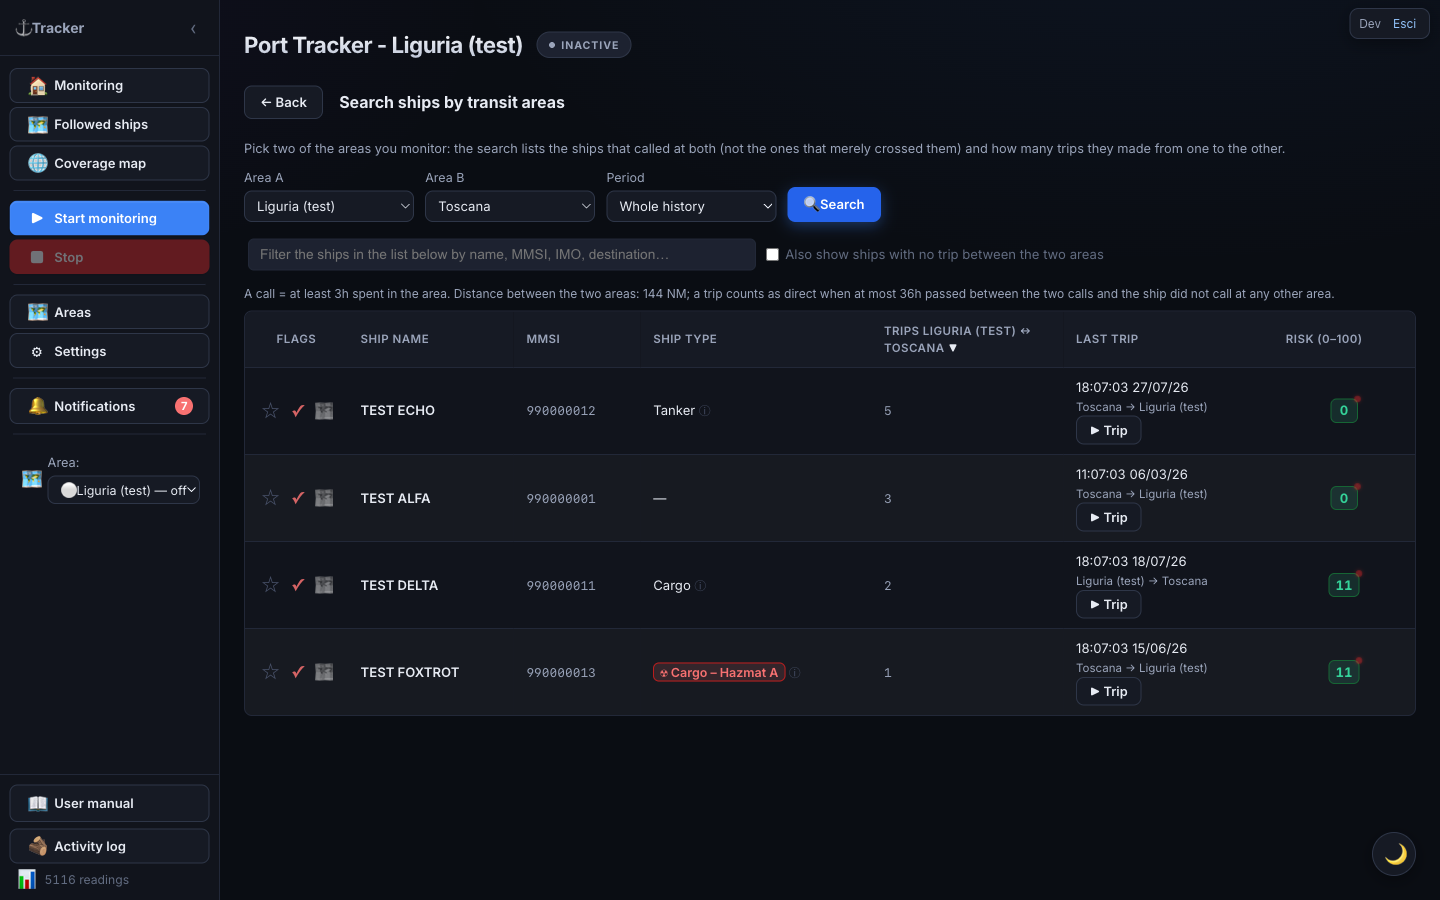Click the TEST DELTA risk score badge 11
Image resolution: width=1440 pixels, height=900 pixels.
click(x=1343, y=586)
